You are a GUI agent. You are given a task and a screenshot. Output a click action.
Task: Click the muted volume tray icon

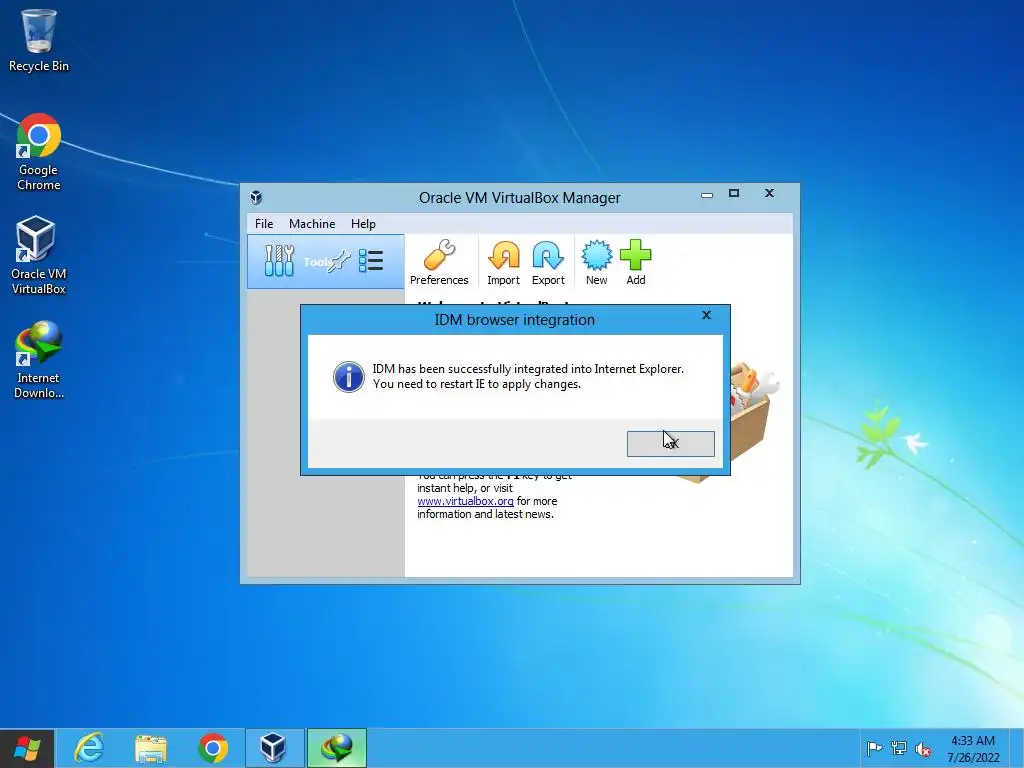[923, 748]
